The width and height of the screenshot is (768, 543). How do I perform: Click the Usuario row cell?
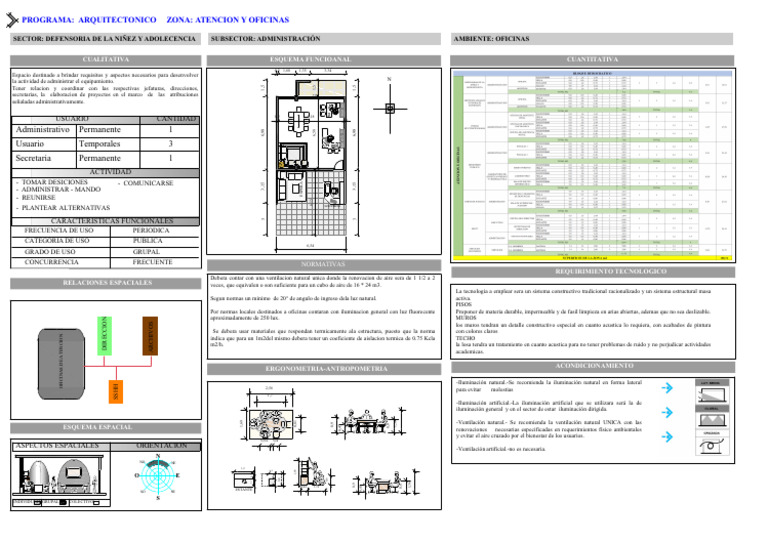click(43, 144)
